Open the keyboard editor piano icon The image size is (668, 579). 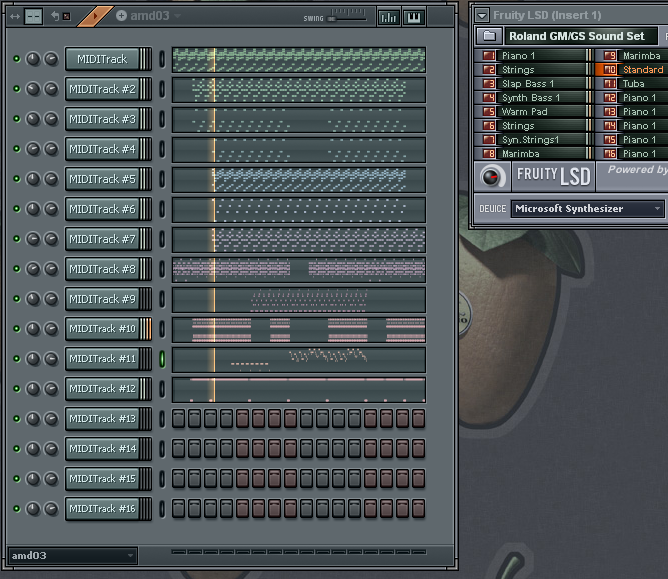414,17
